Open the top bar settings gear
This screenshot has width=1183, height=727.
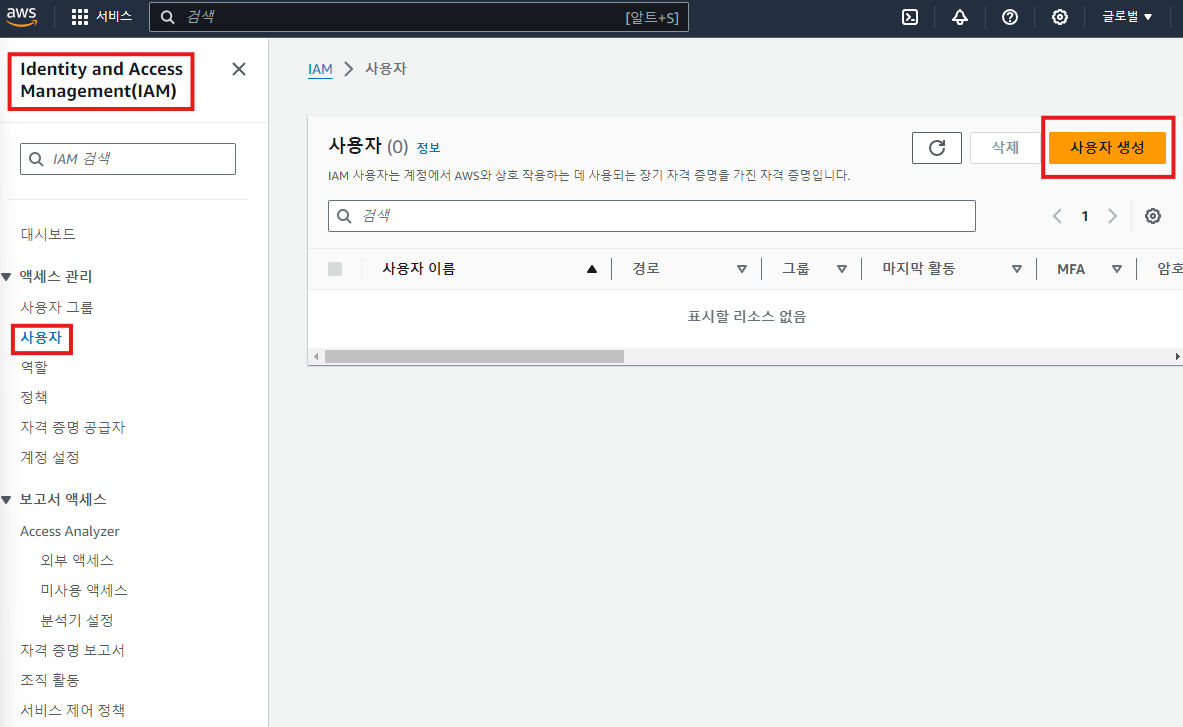click(x=1059, y=17)
